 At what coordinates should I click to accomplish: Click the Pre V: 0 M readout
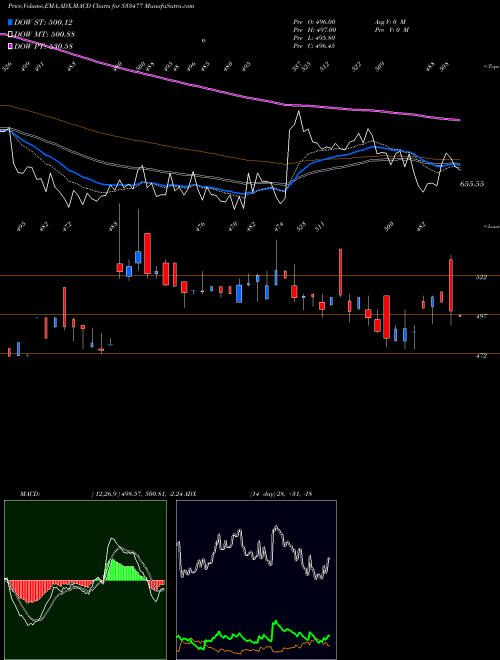391,30
